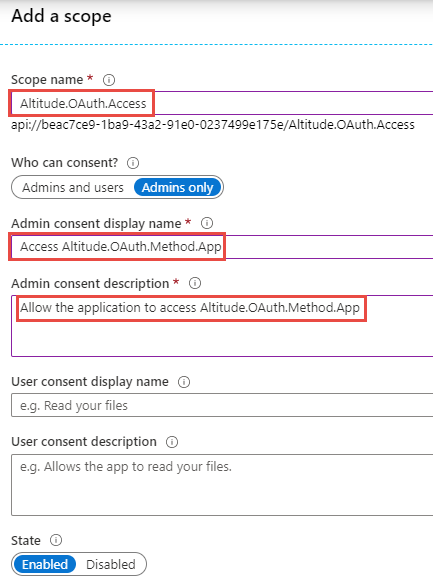Set the scope state to Enabled

[45, 564]
